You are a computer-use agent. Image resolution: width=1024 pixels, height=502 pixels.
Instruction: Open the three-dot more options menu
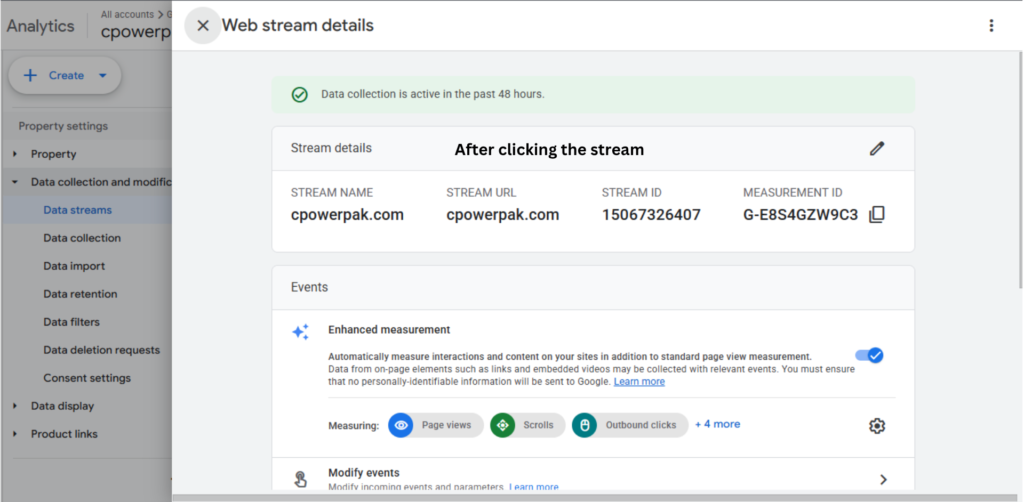[x=991, y=25]
